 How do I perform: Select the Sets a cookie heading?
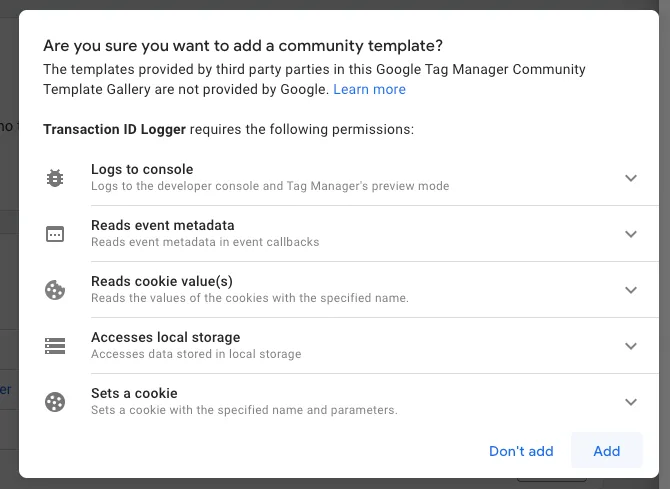click(x=134, y=393)
